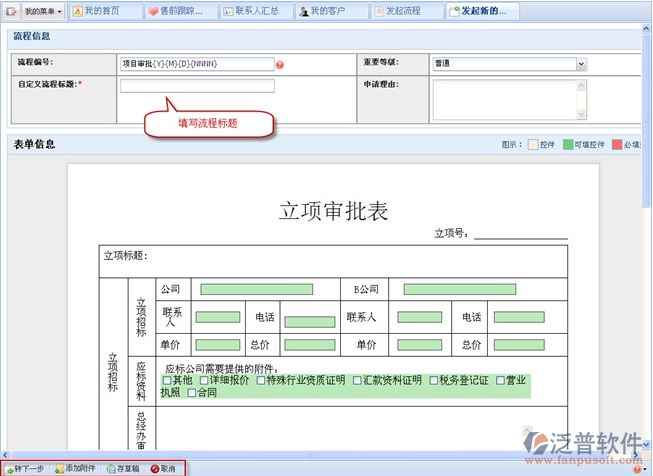653x476 pixels.
Task: Click the 可填控件 green legend swatch
Action: click(568, 145)
